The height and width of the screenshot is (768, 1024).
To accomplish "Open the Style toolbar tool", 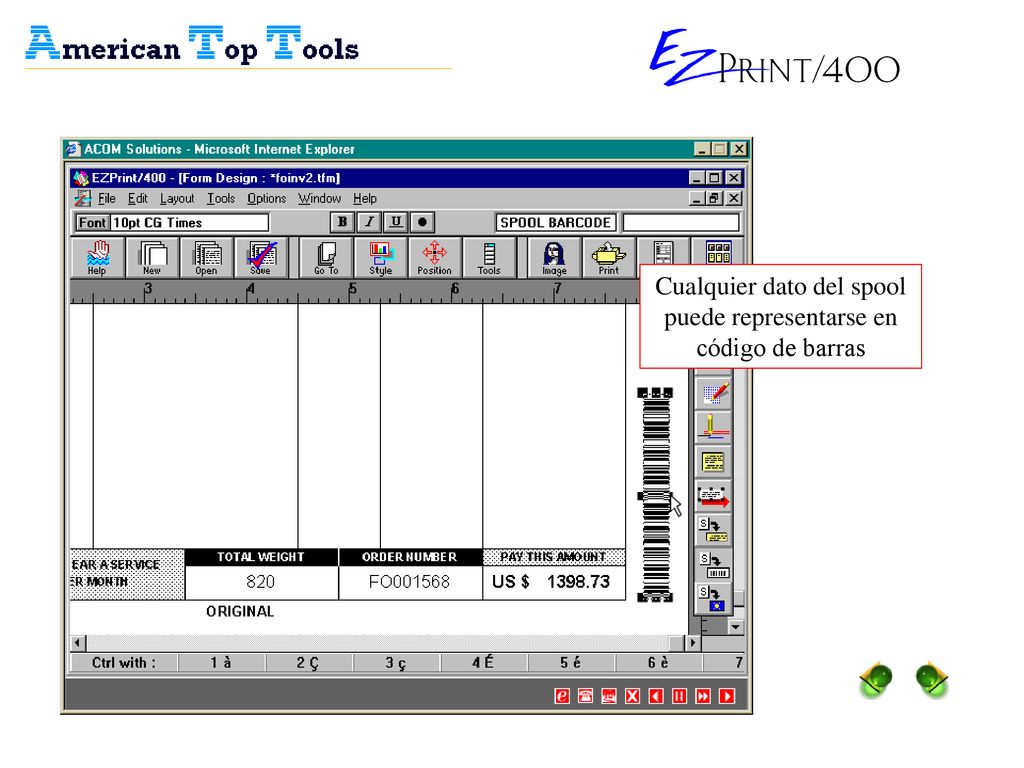I will click(x=381, y=258).
